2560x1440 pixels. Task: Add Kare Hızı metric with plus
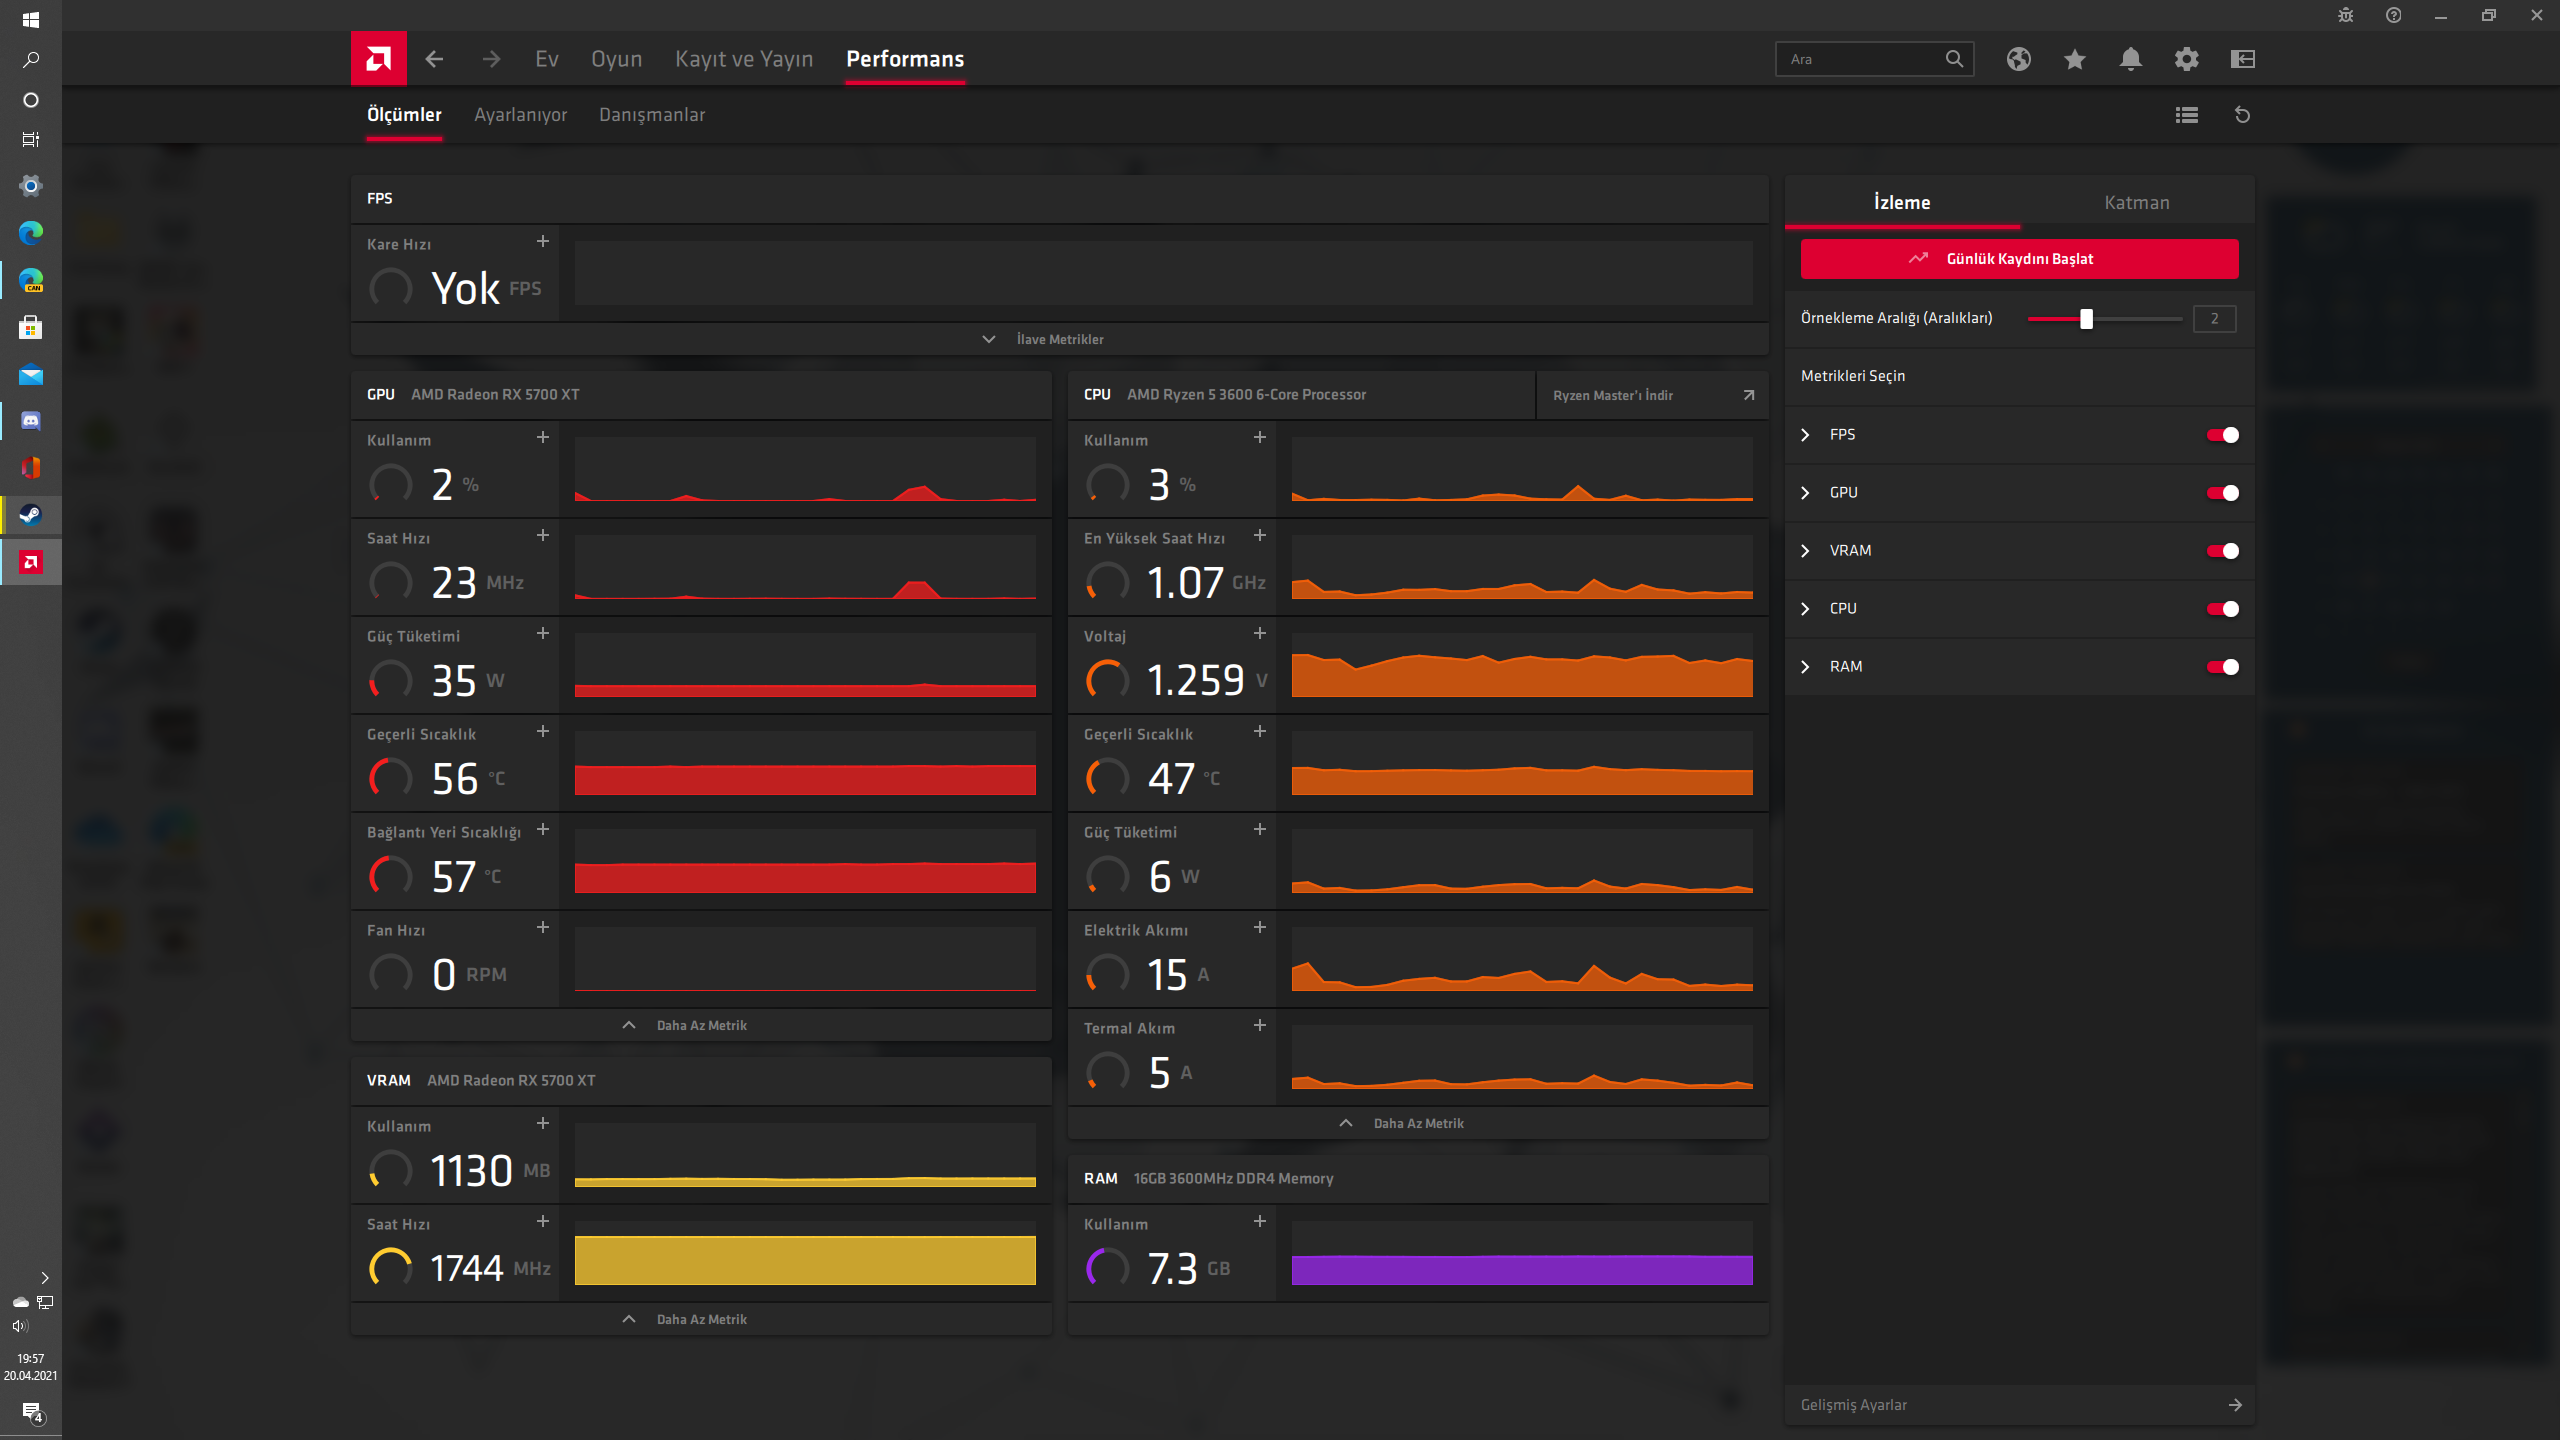pos(543,241)
